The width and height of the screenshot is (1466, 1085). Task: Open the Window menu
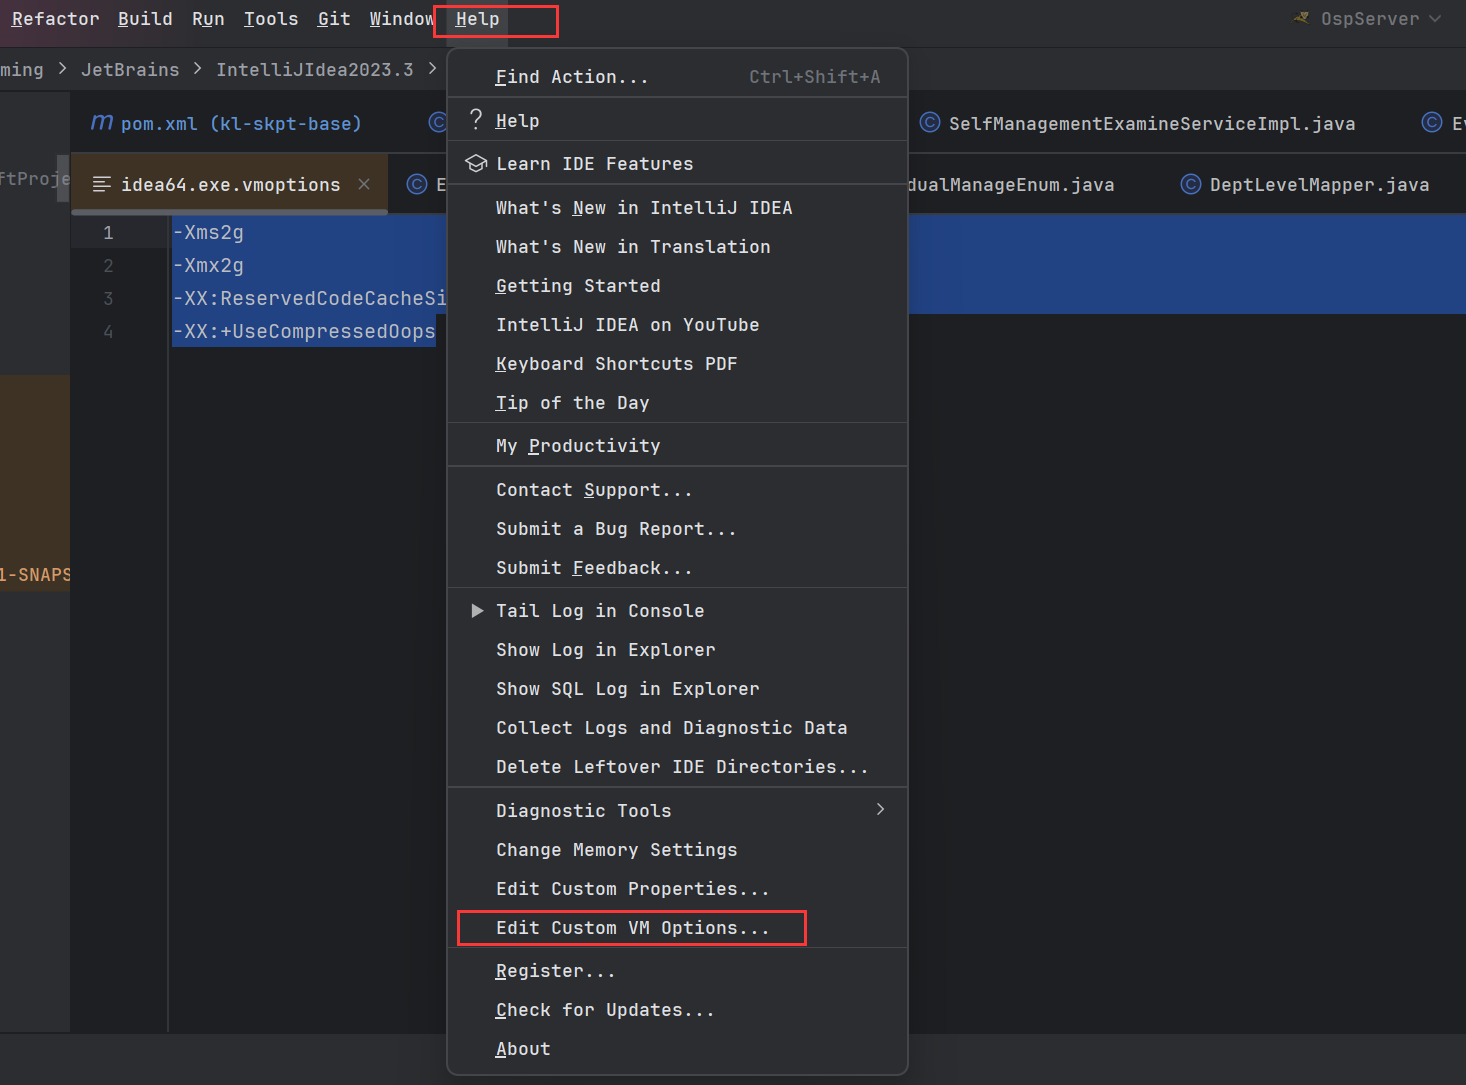click(402, 19)
